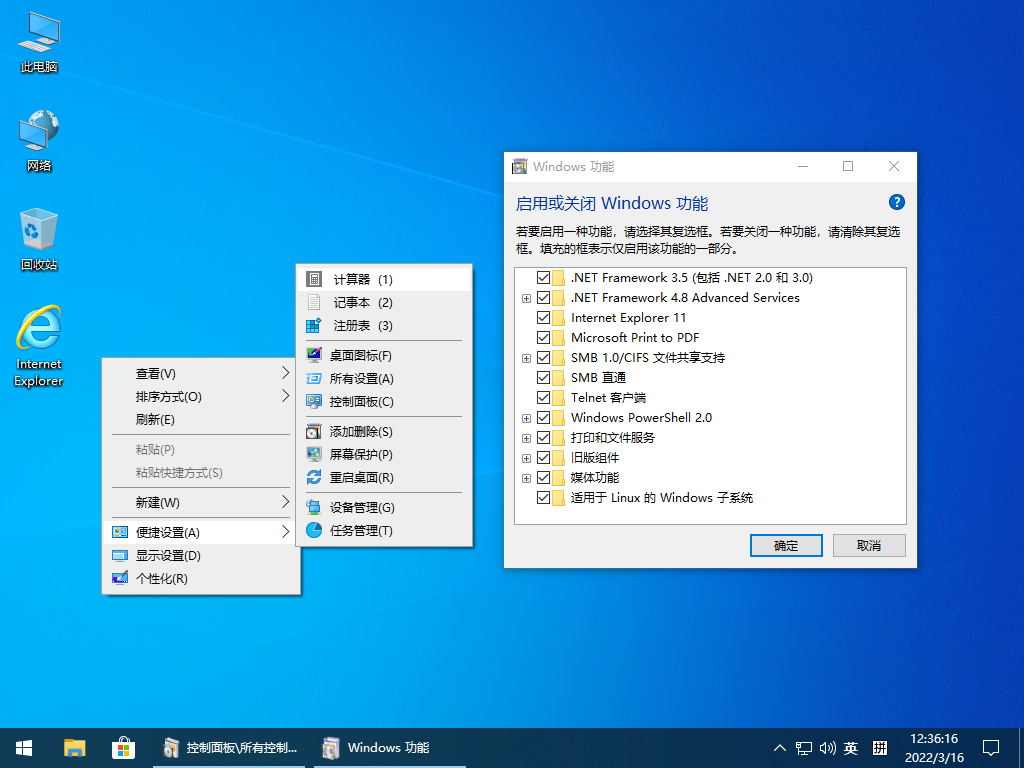This screenshot has width=1024, height=768.
Task: Open Microsoft Store from the taskbar
Action: click(x=123, y=748)
